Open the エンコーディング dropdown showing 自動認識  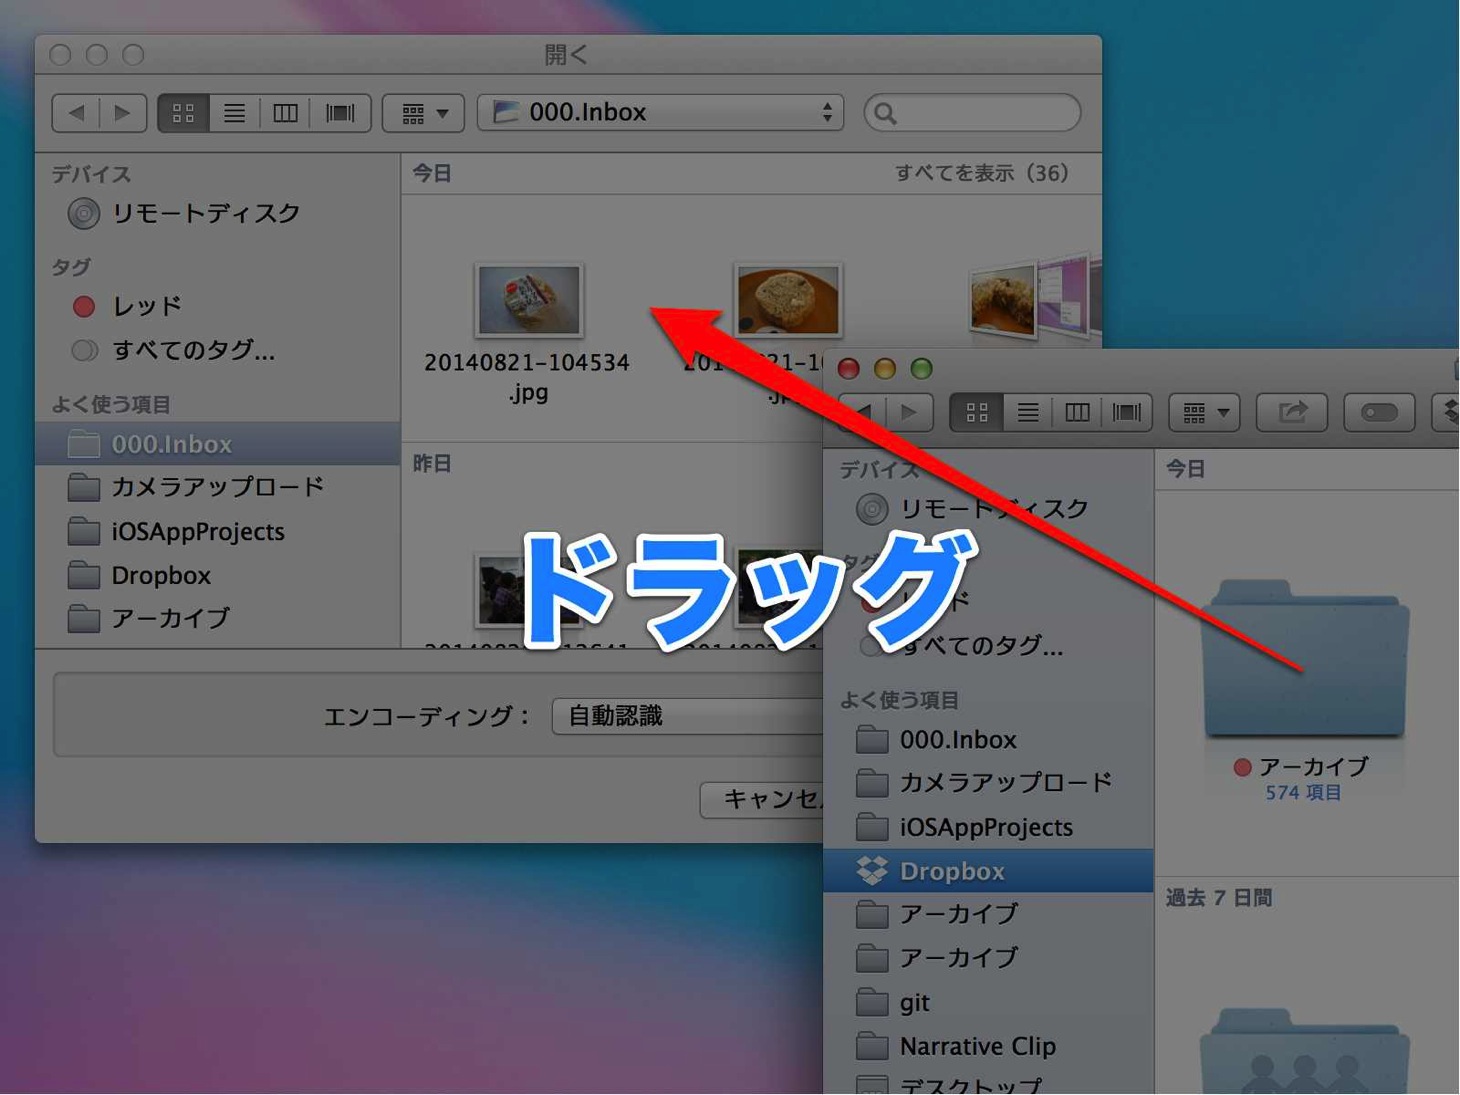(687, 716)
